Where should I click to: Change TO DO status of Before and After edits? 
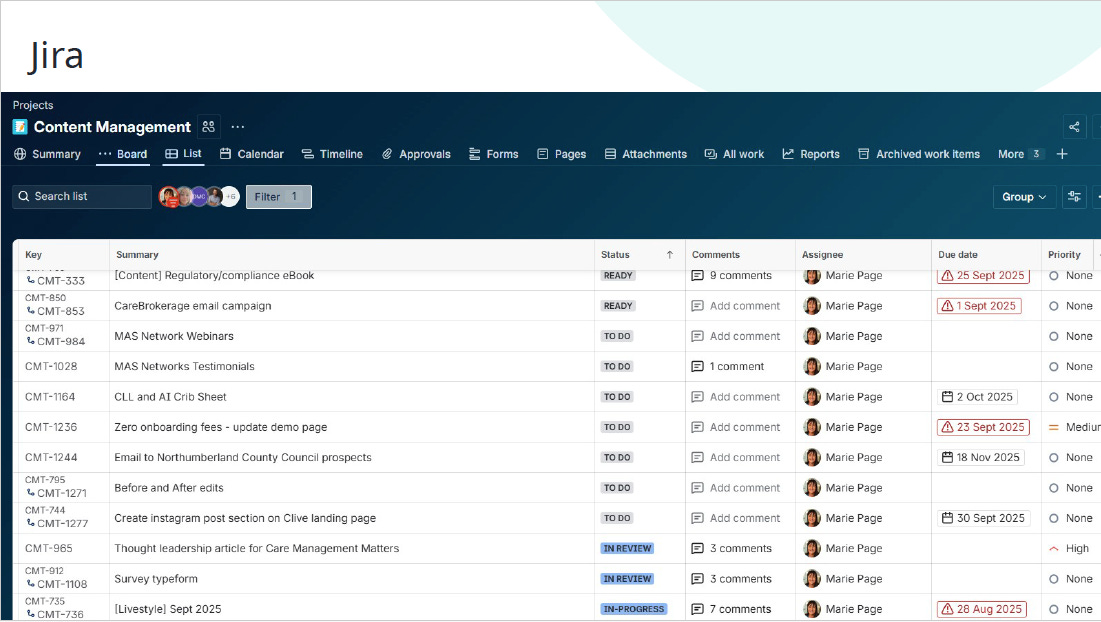(617, 488)
